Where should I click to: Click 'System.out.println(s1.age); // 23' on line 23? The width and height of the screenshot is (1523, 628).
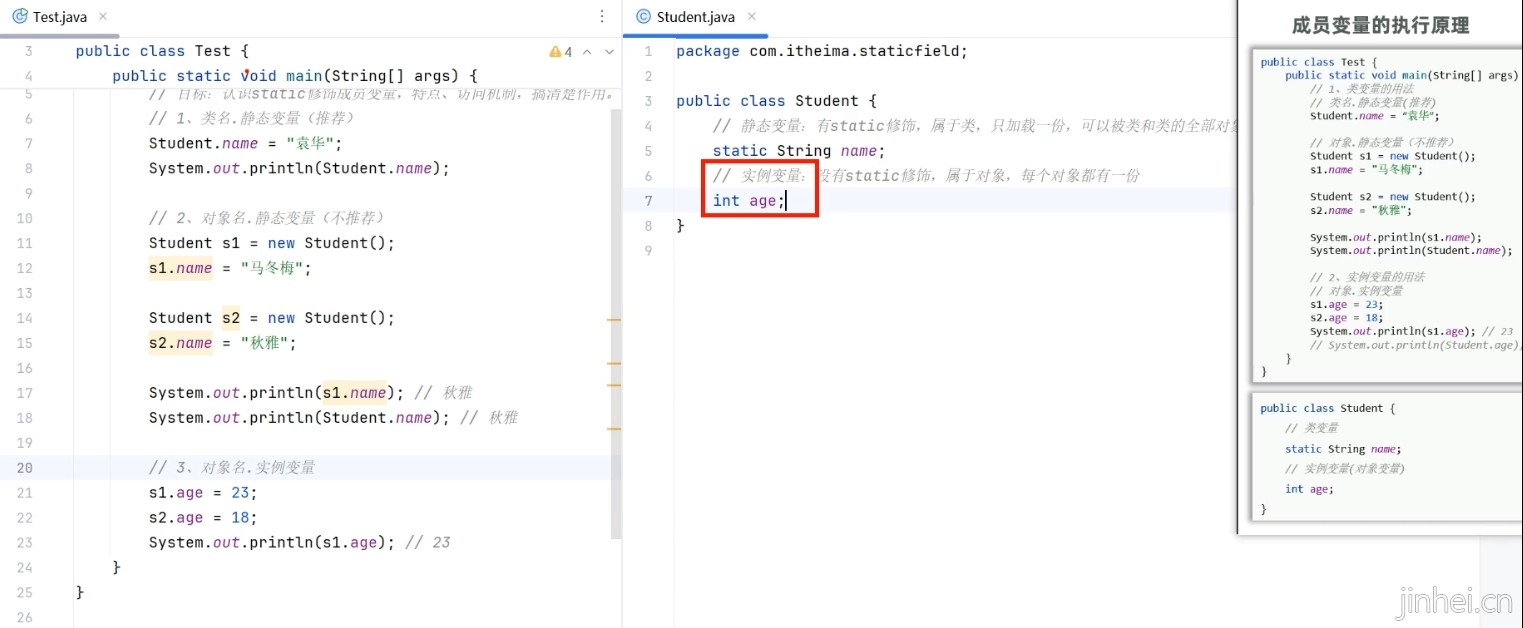pos(300,543)
